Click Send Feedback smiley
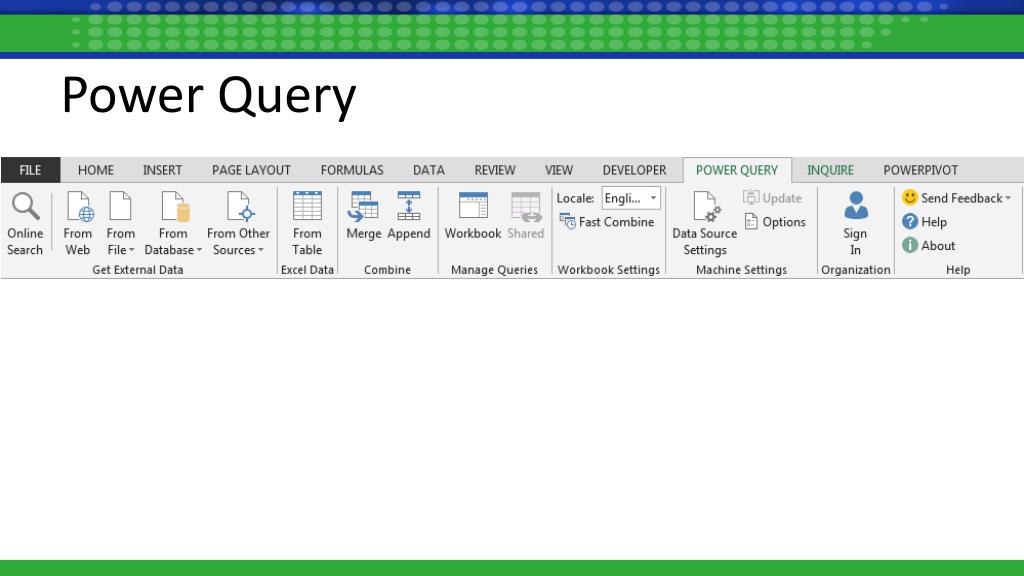1024x576 pixels. (910, 197)
